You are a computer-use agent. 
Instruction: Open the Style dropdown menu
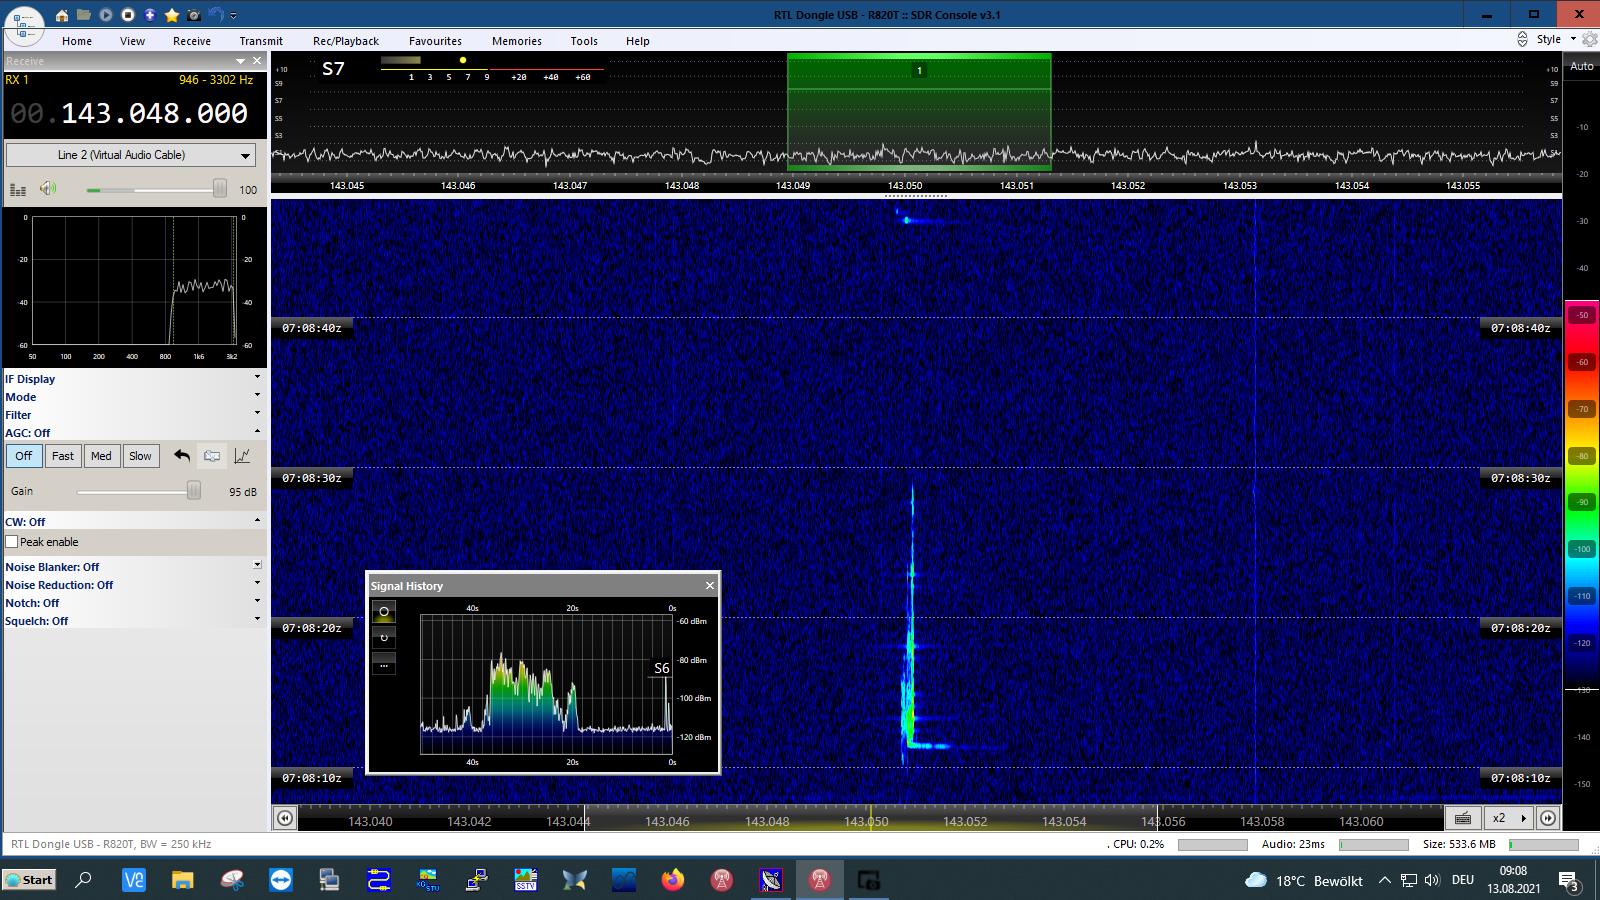[x=1555, y=39]
